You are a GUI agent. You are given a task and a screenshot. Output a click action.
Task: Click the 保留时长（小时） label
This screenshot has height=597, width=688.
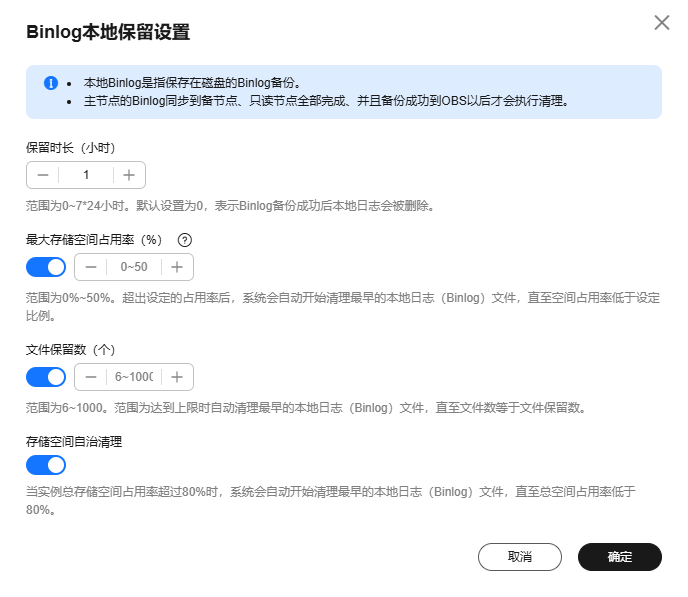point(71,148)
